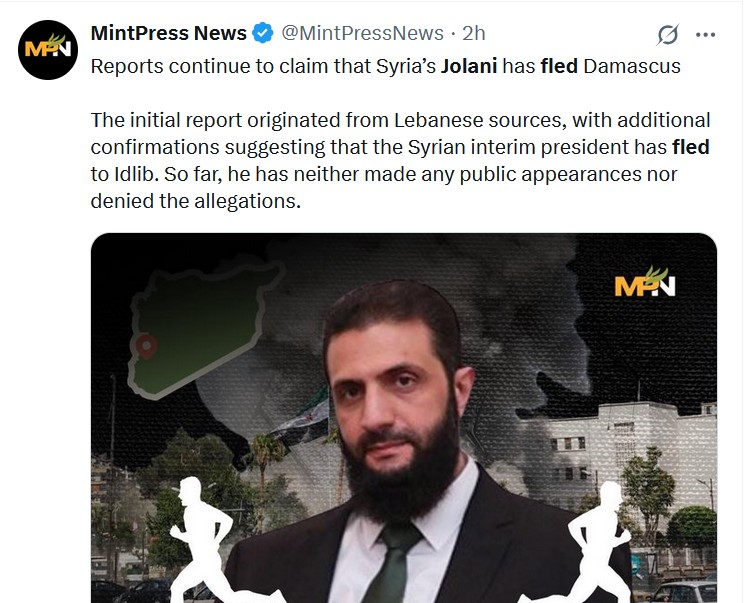The width and height of the screenshot is (745, 603).
Task: Click the bold word Jolani
Action: [x=469, y=66]
